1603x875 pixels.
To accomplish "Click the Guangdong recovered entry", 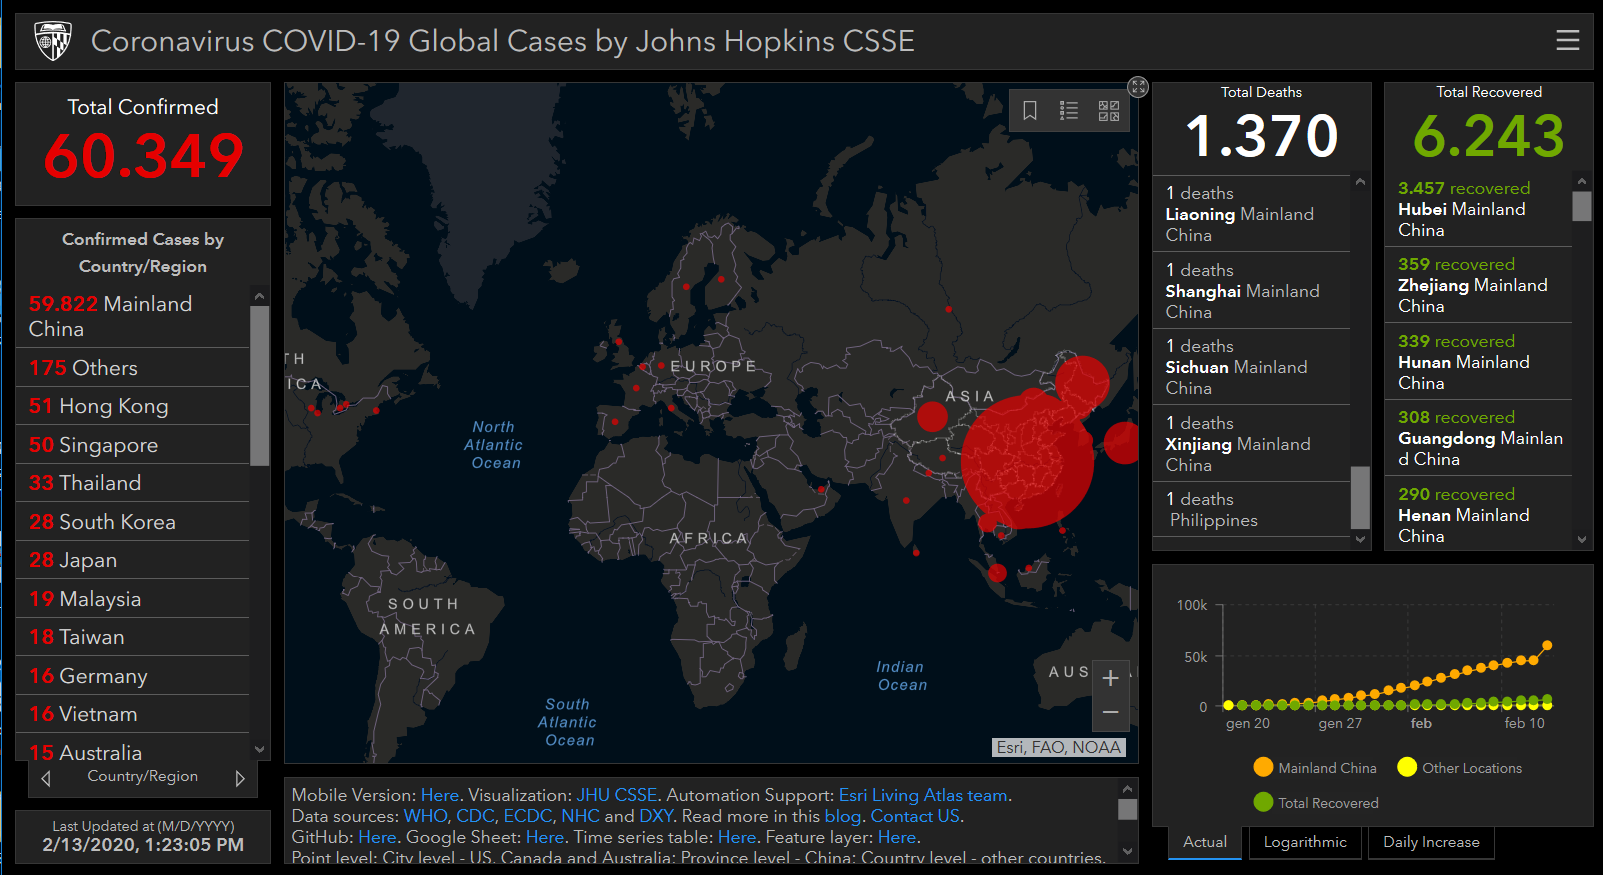I will [x=1479, y=438].
